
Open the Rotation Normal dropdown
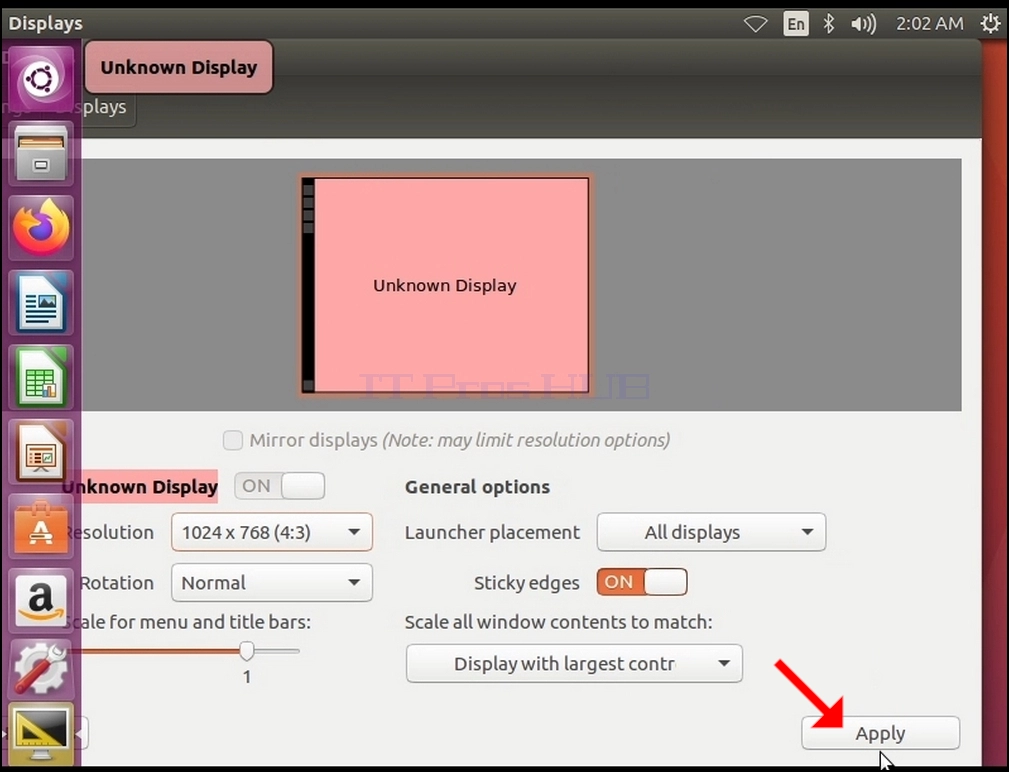tap(272, 583)
